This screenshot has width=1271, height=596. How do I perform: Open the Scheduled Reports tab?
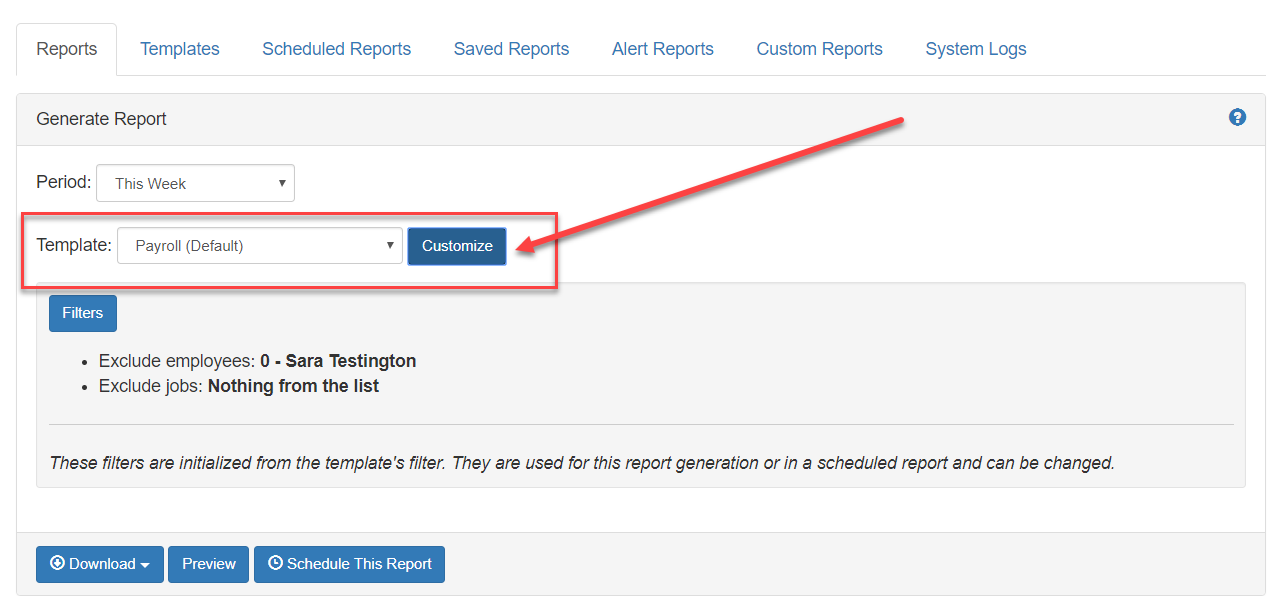click(336, 48)
